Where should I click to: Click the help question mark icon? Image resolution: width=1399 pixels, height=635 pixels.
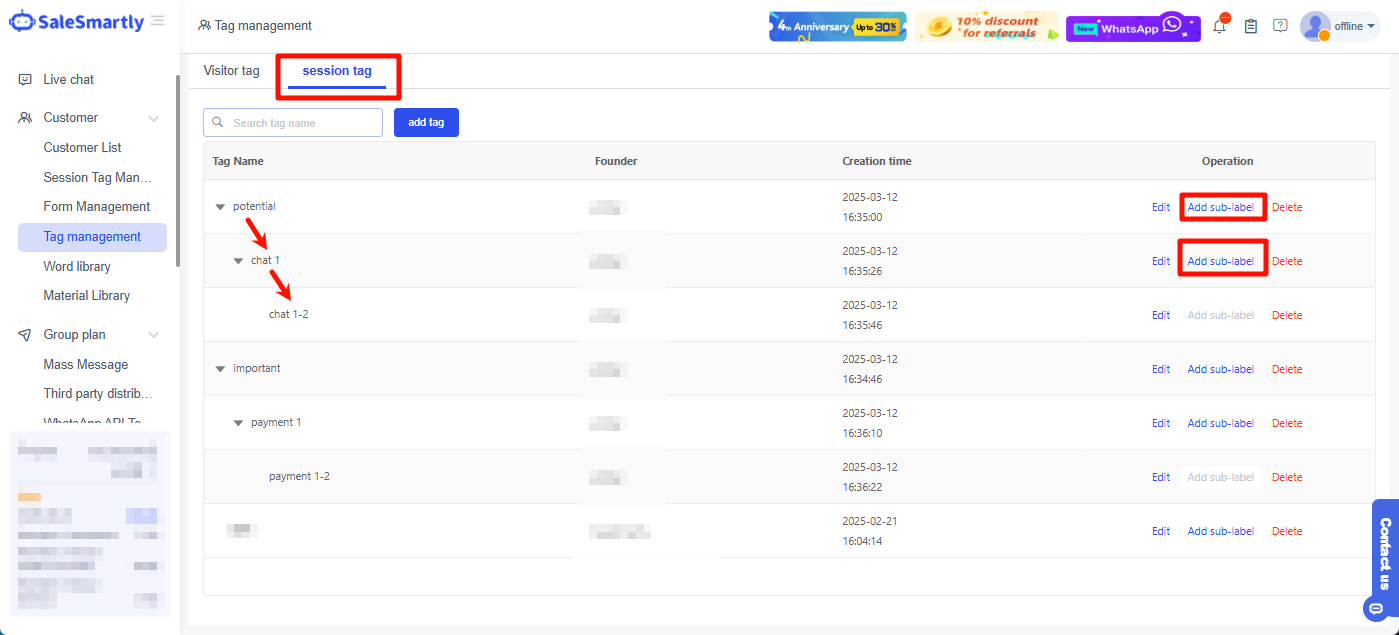[1280, 26]
